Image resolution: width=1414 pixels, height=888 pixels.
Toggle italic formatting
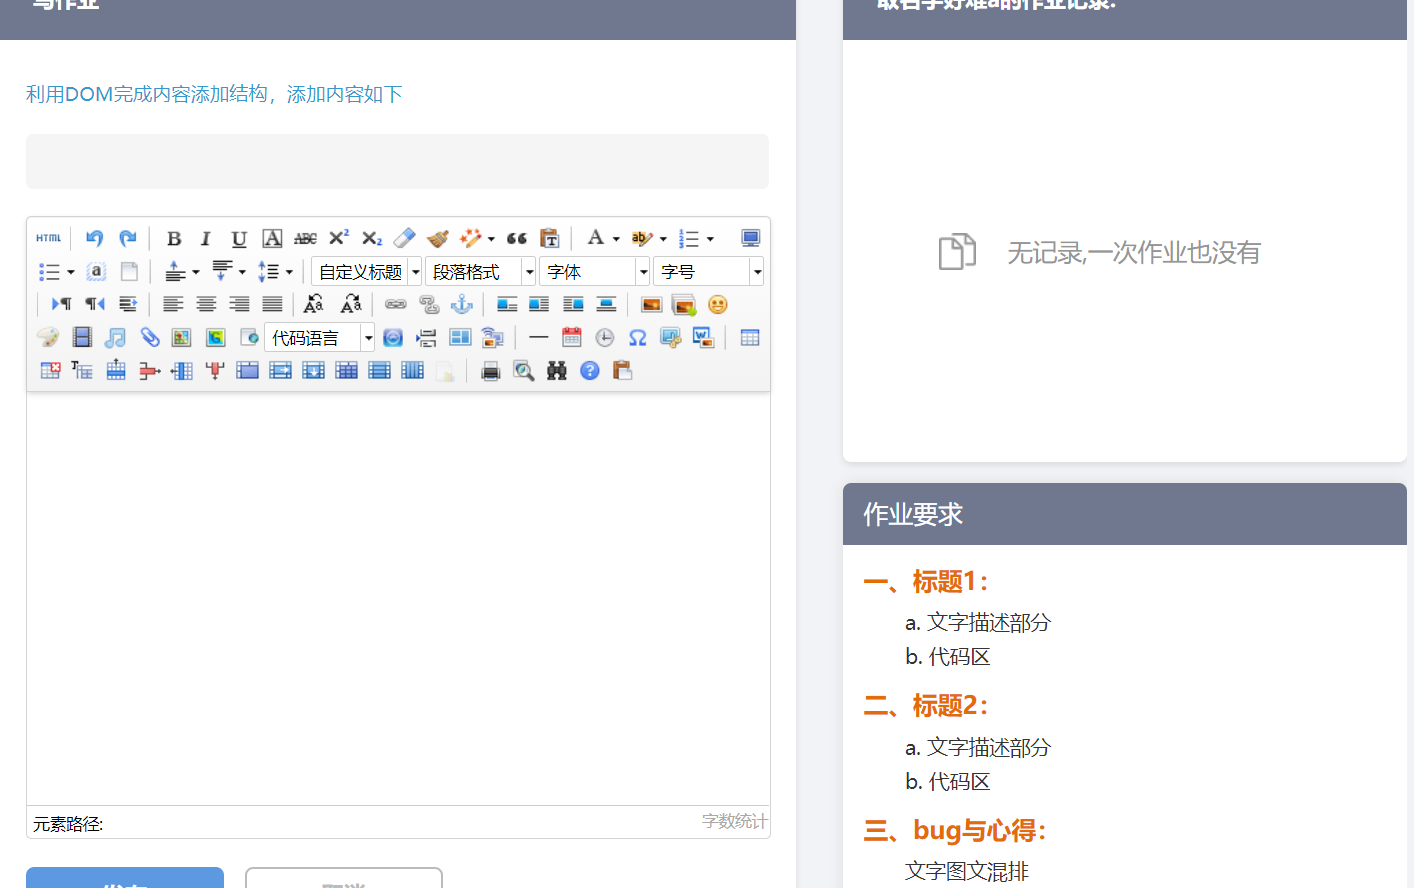pyautogui.click(x=206, y=238)
